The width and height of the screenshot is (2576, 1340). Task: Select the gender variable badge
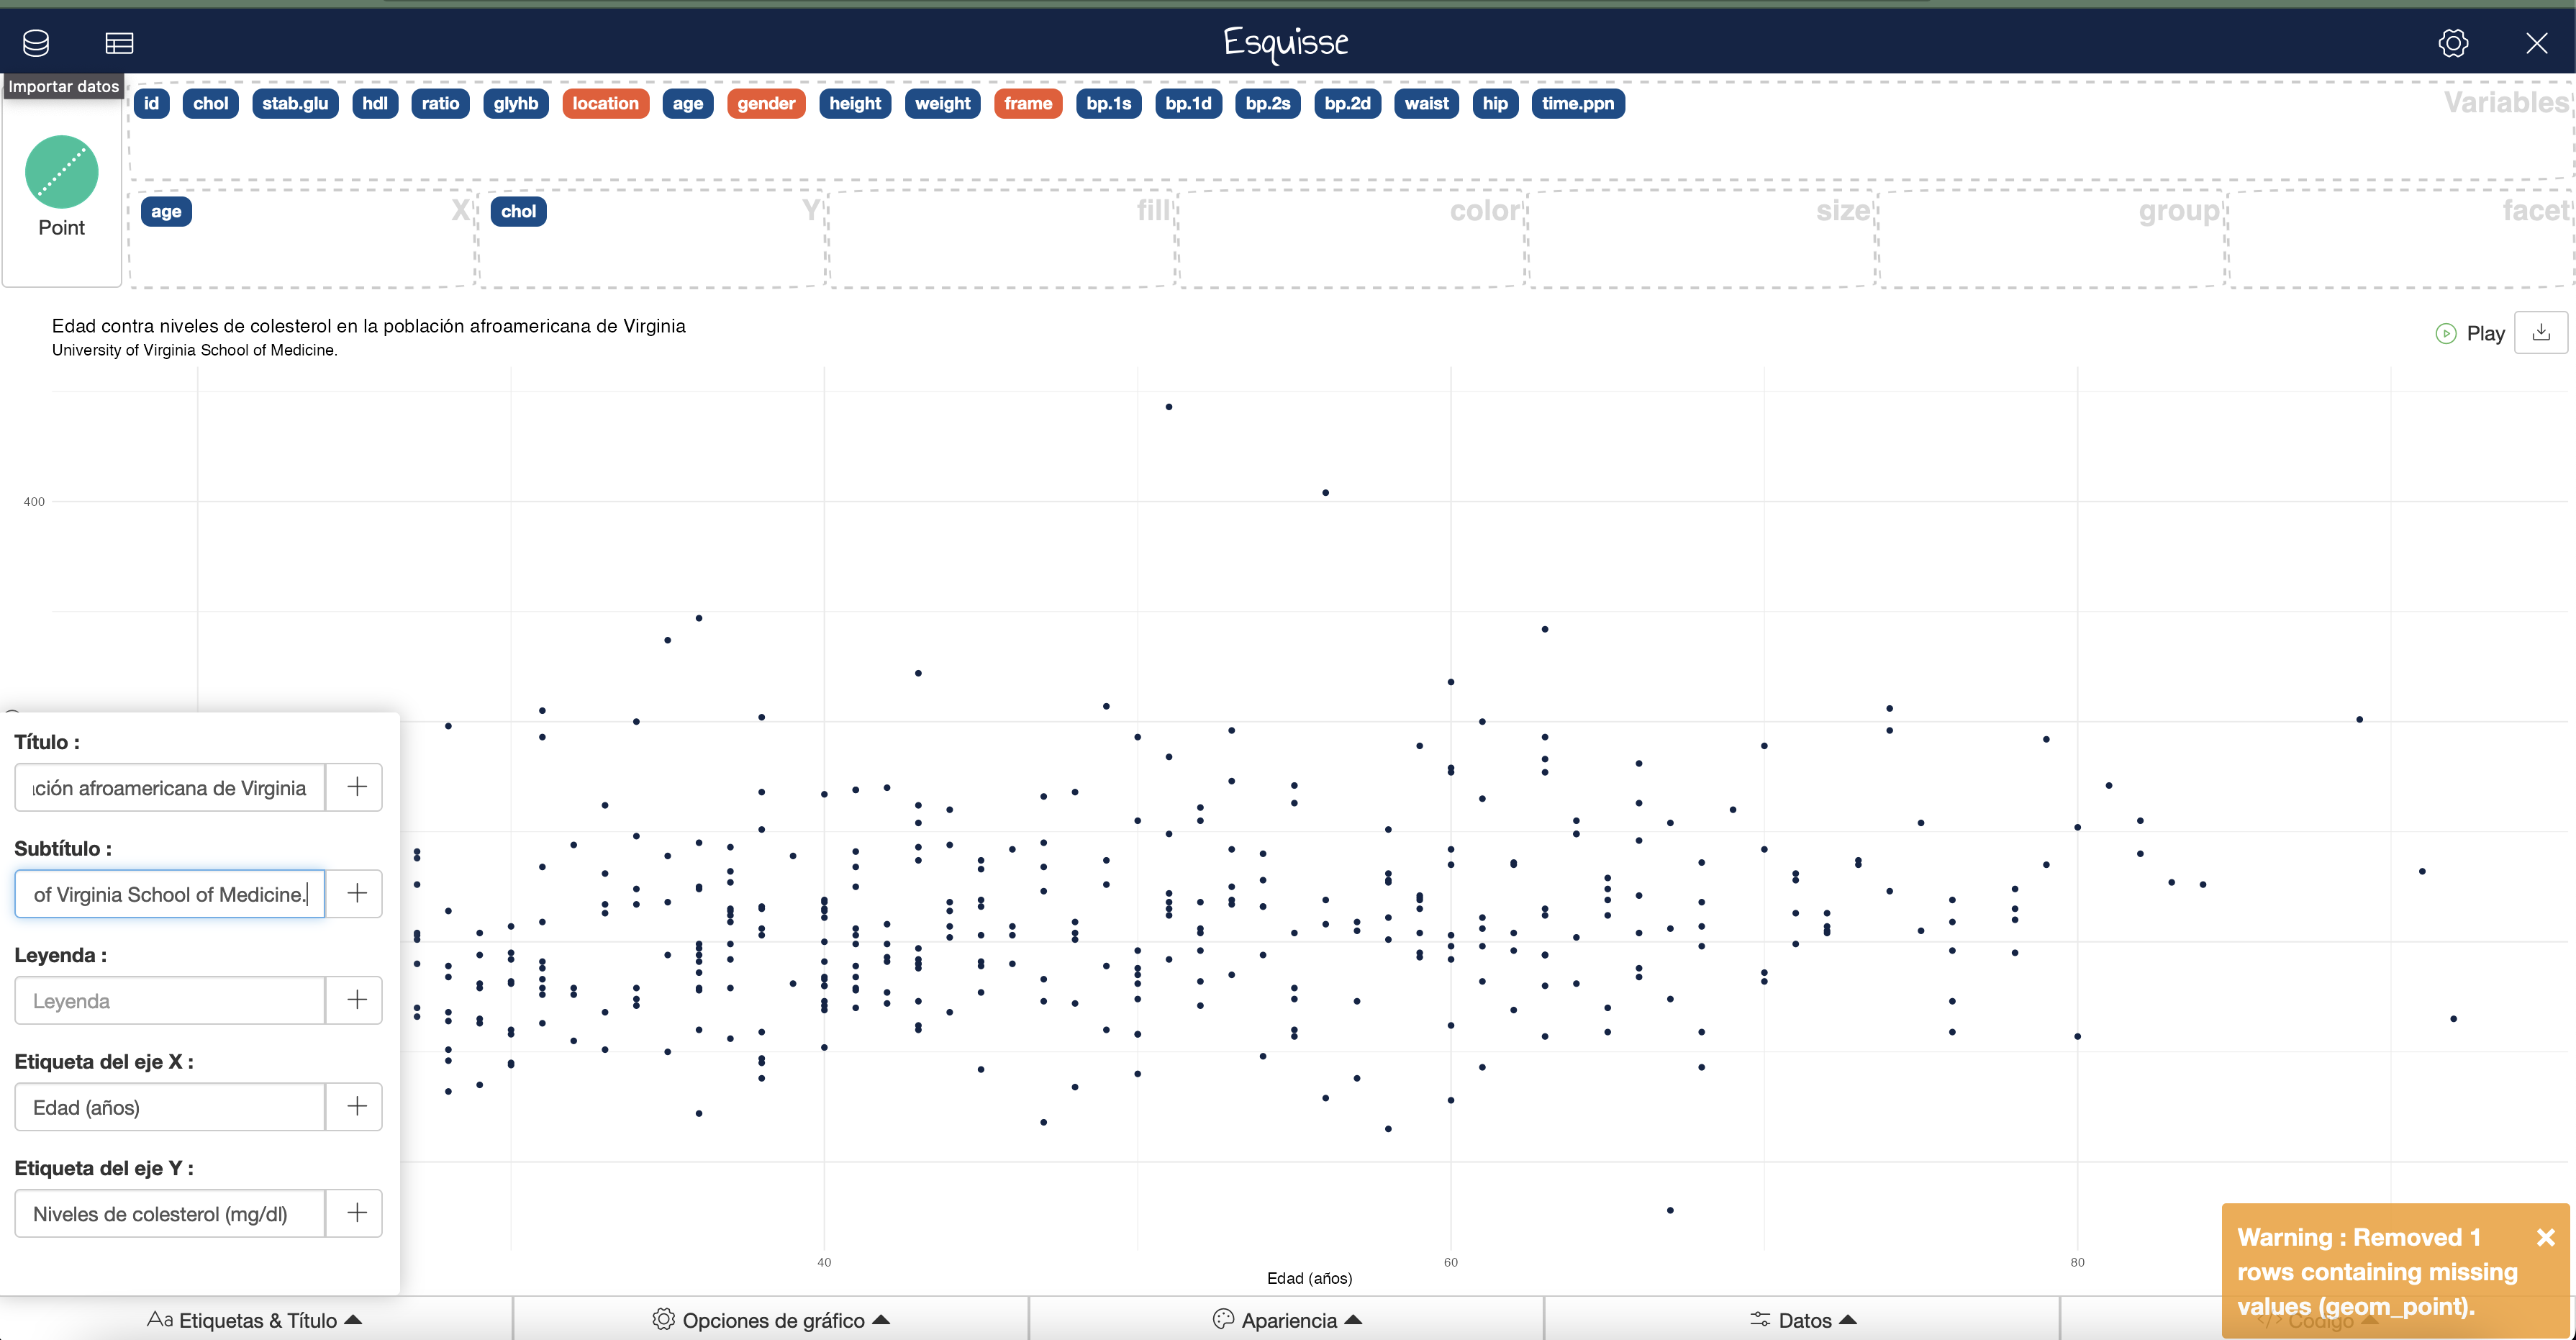(766, 103)
